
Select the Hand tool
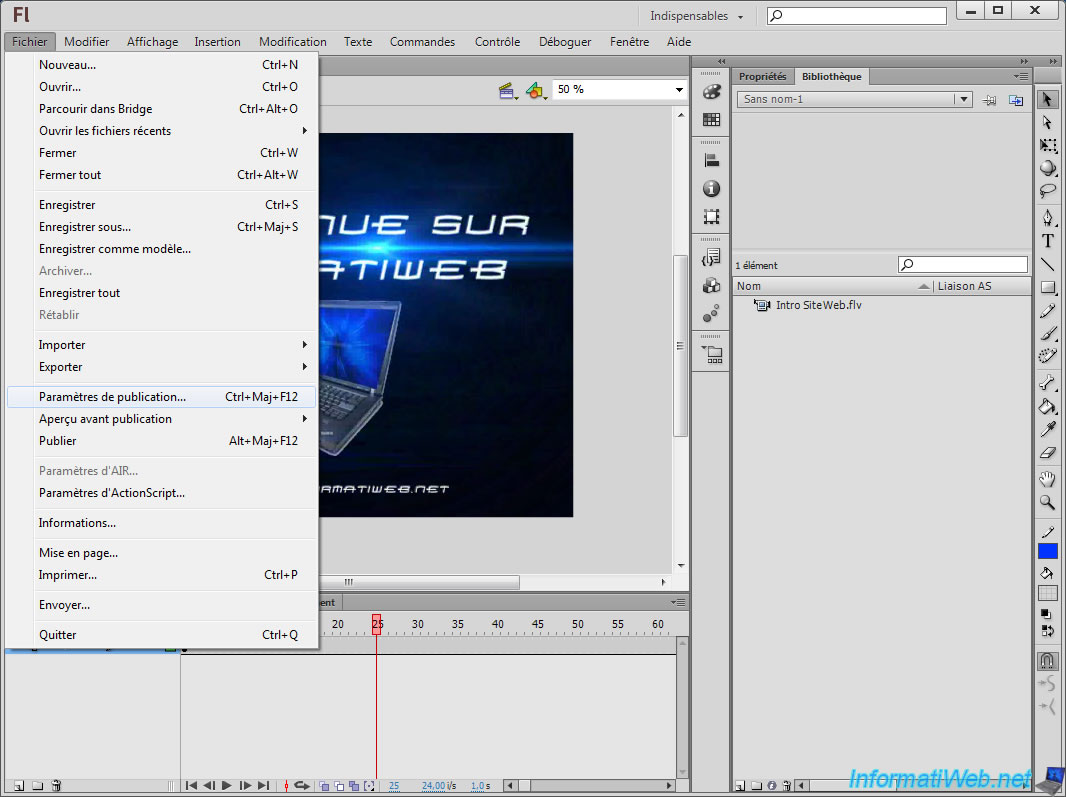coord(1047,478)
